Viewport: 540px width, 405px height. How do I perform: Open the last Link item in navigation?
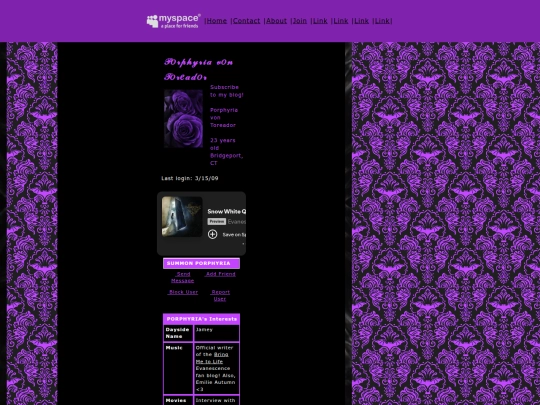382,21
